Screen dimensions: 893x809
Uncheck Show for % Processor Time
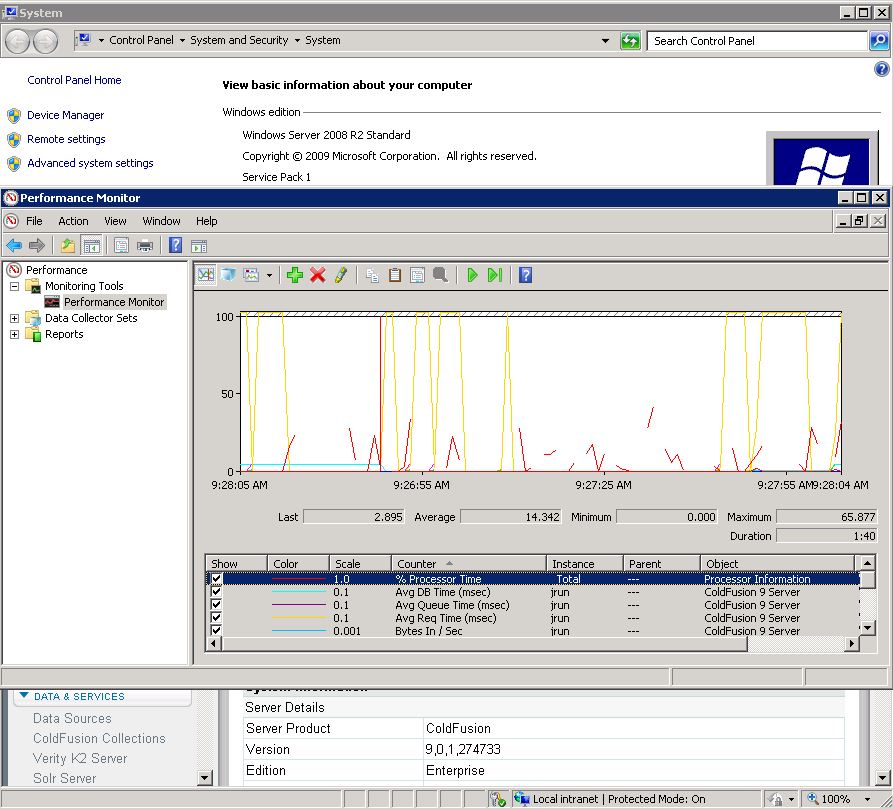point(217,579)
